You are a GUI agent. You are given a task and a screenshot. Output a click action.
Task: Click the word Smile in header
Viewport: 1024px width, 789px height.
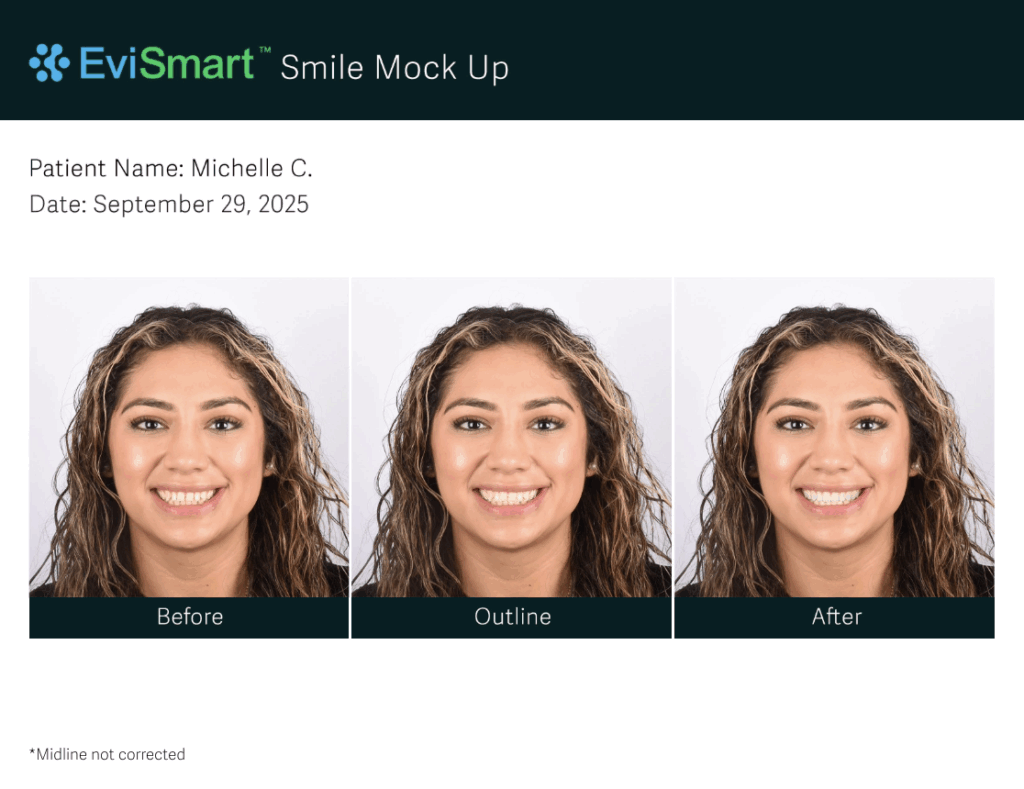pyautogui.click(x=323, y=68)
